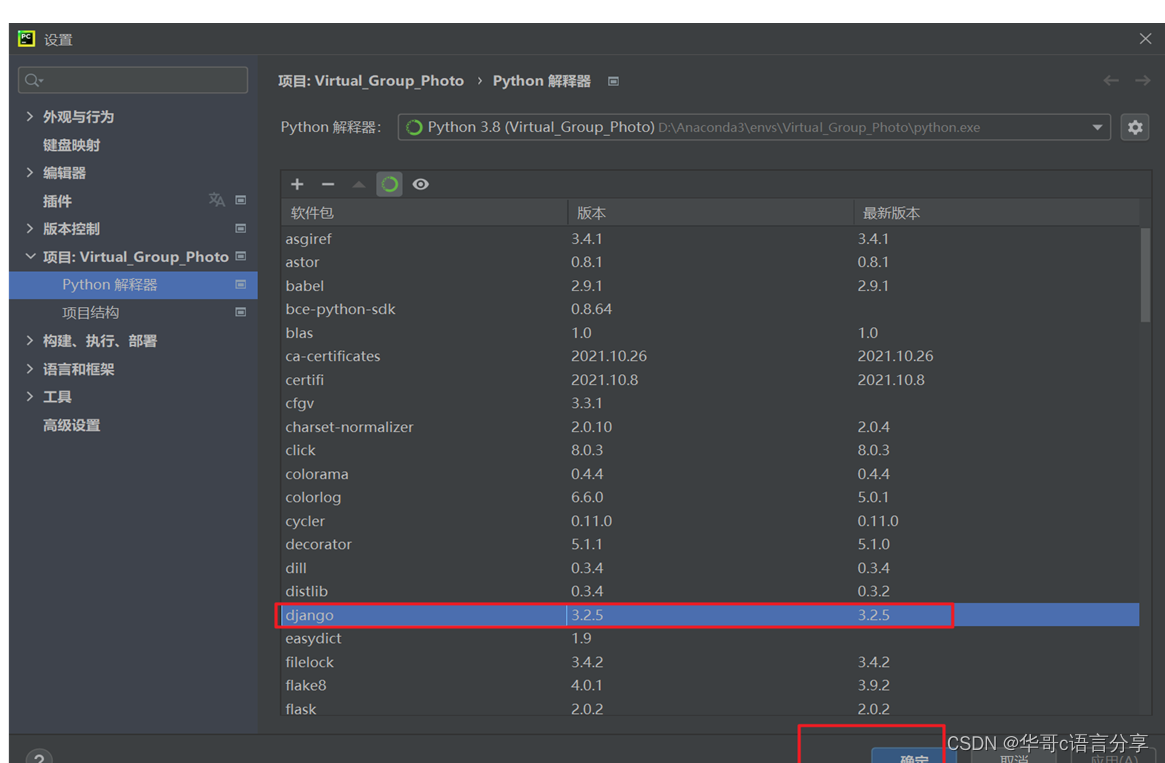Select the babel package row
The height and width of the screenshot is (763, 1165).
tap(710, 285)
